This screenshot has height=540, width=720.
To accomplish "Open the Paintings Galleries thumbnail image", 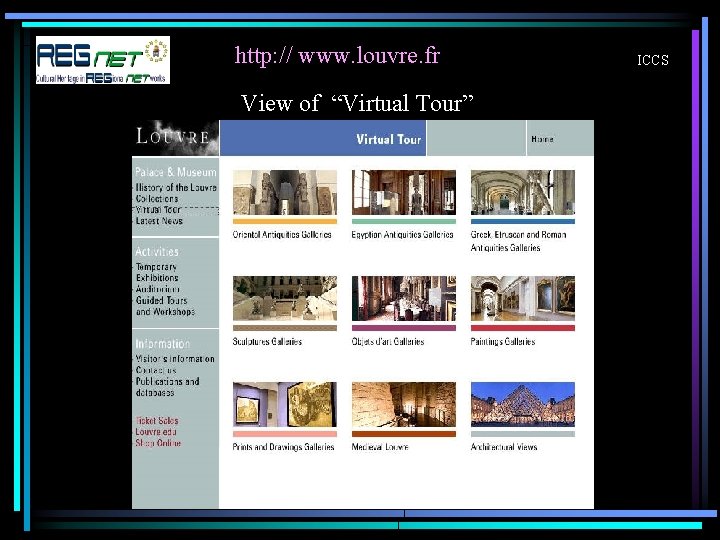I will click(523, 298).
